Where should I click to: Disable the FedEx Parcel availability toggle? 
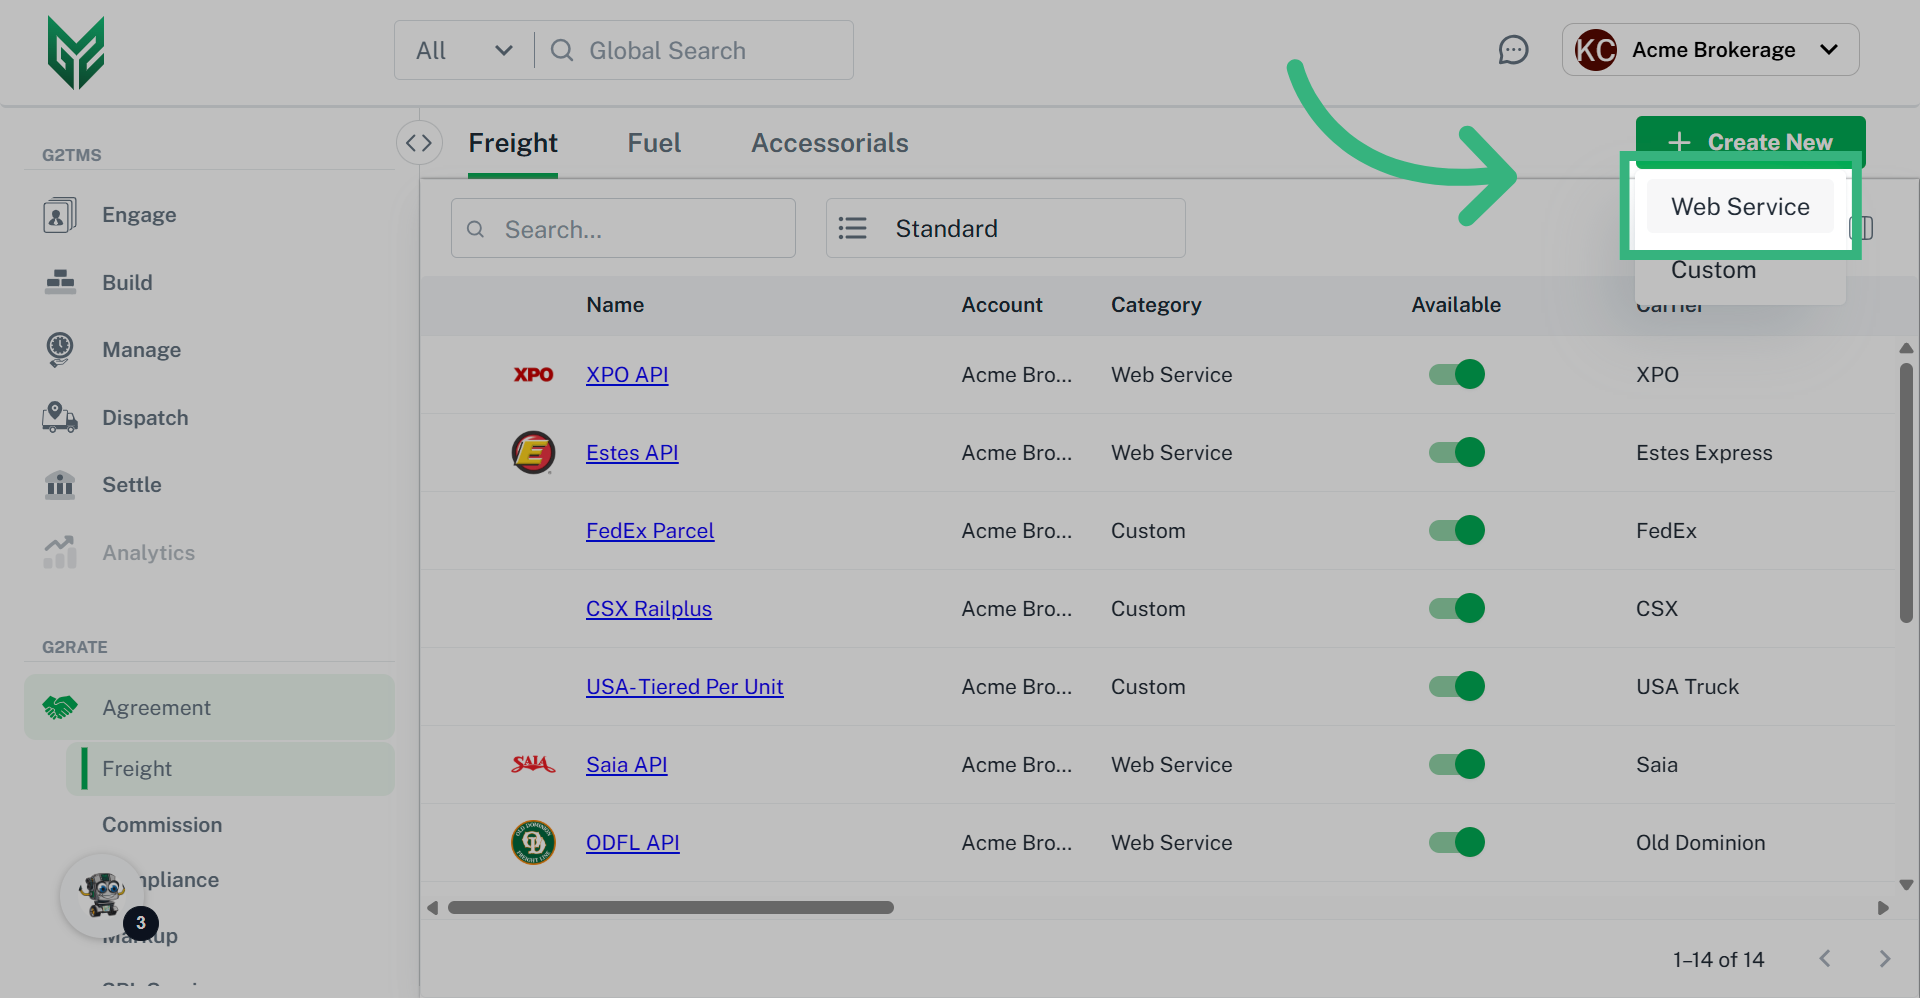click(1456, 530)
